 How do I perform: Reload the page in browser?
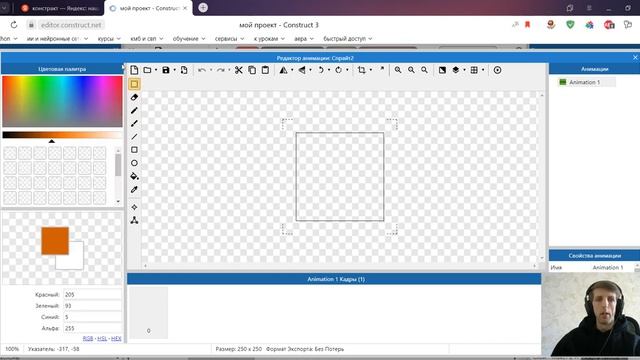[x=14, y=25]
